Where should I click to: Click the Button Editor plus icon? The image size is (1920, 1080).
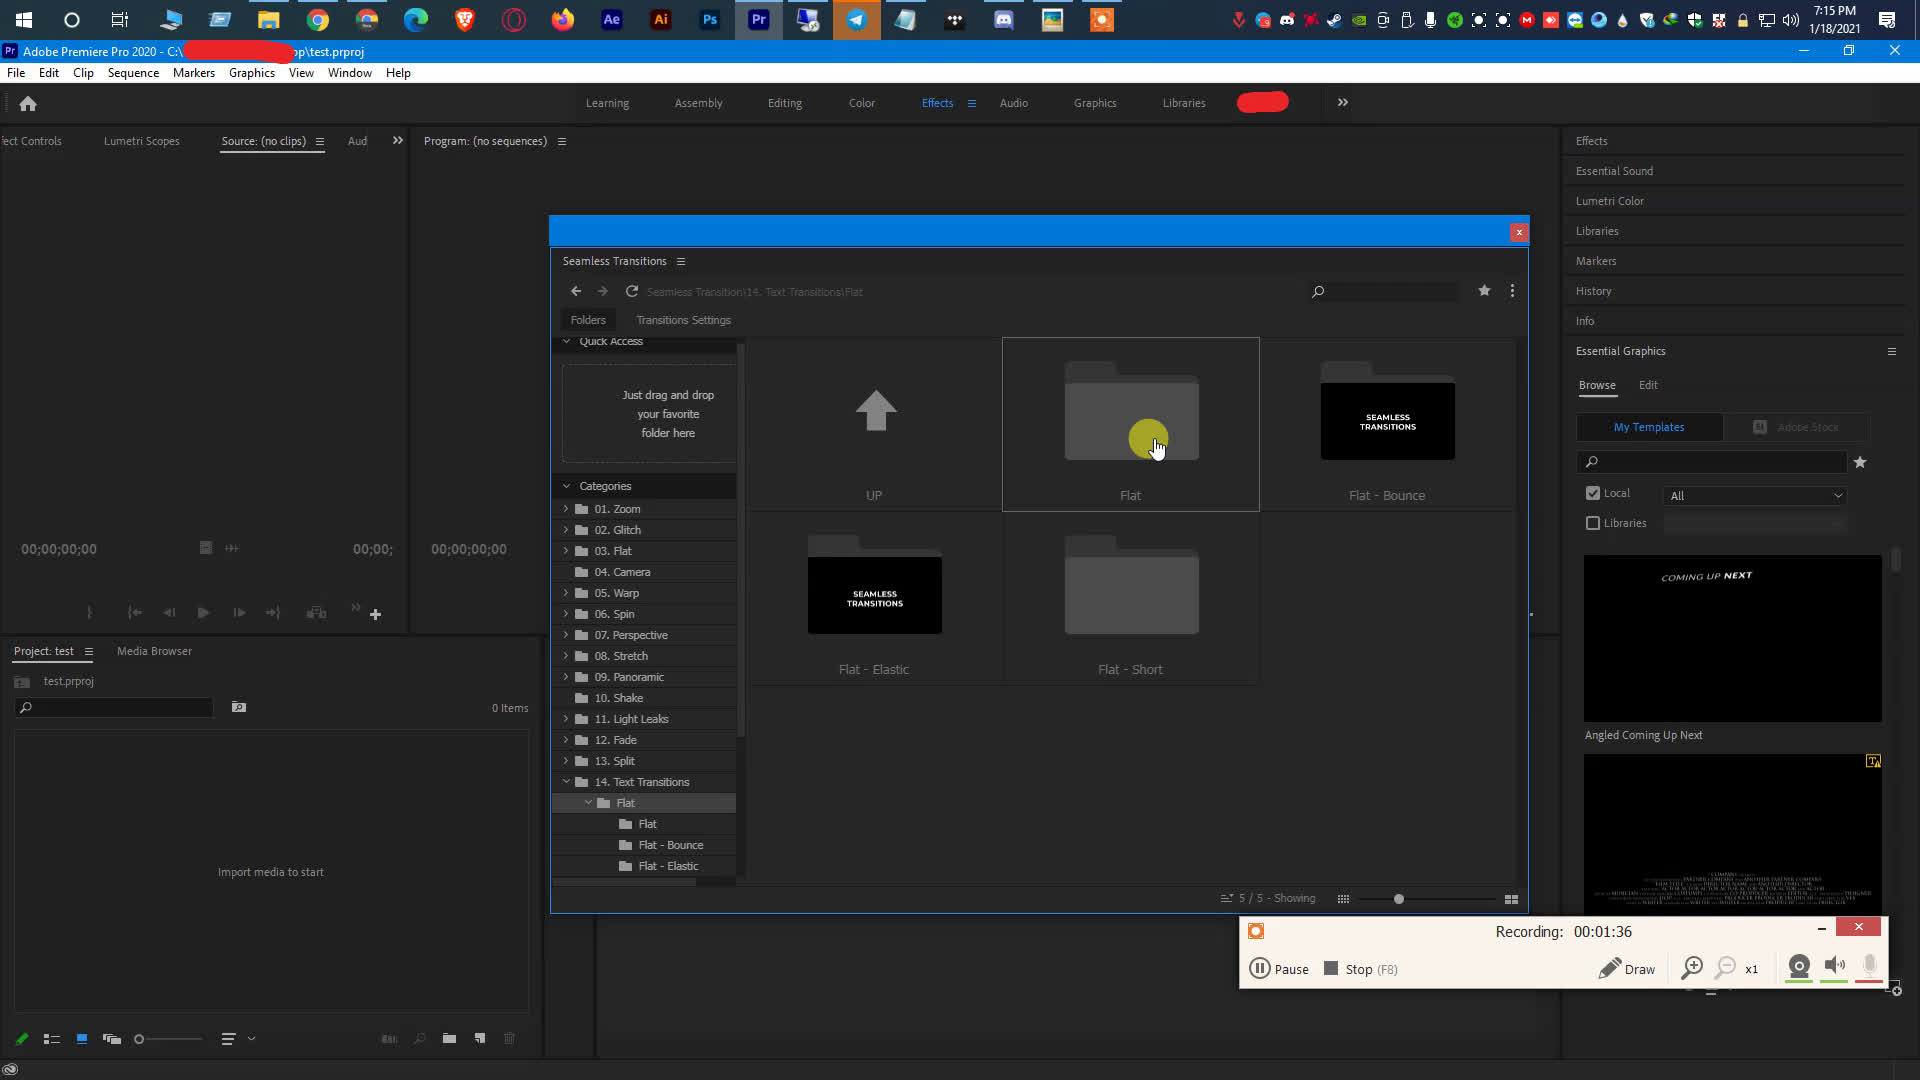375,614
